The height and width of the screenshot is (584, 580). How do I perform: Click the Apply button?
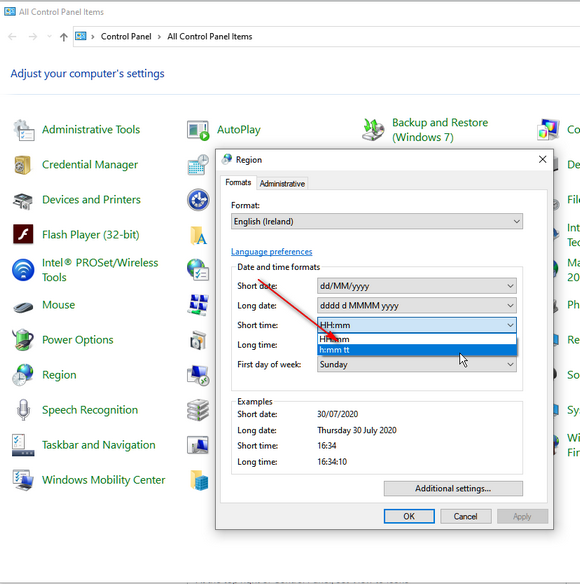point(522,516)
